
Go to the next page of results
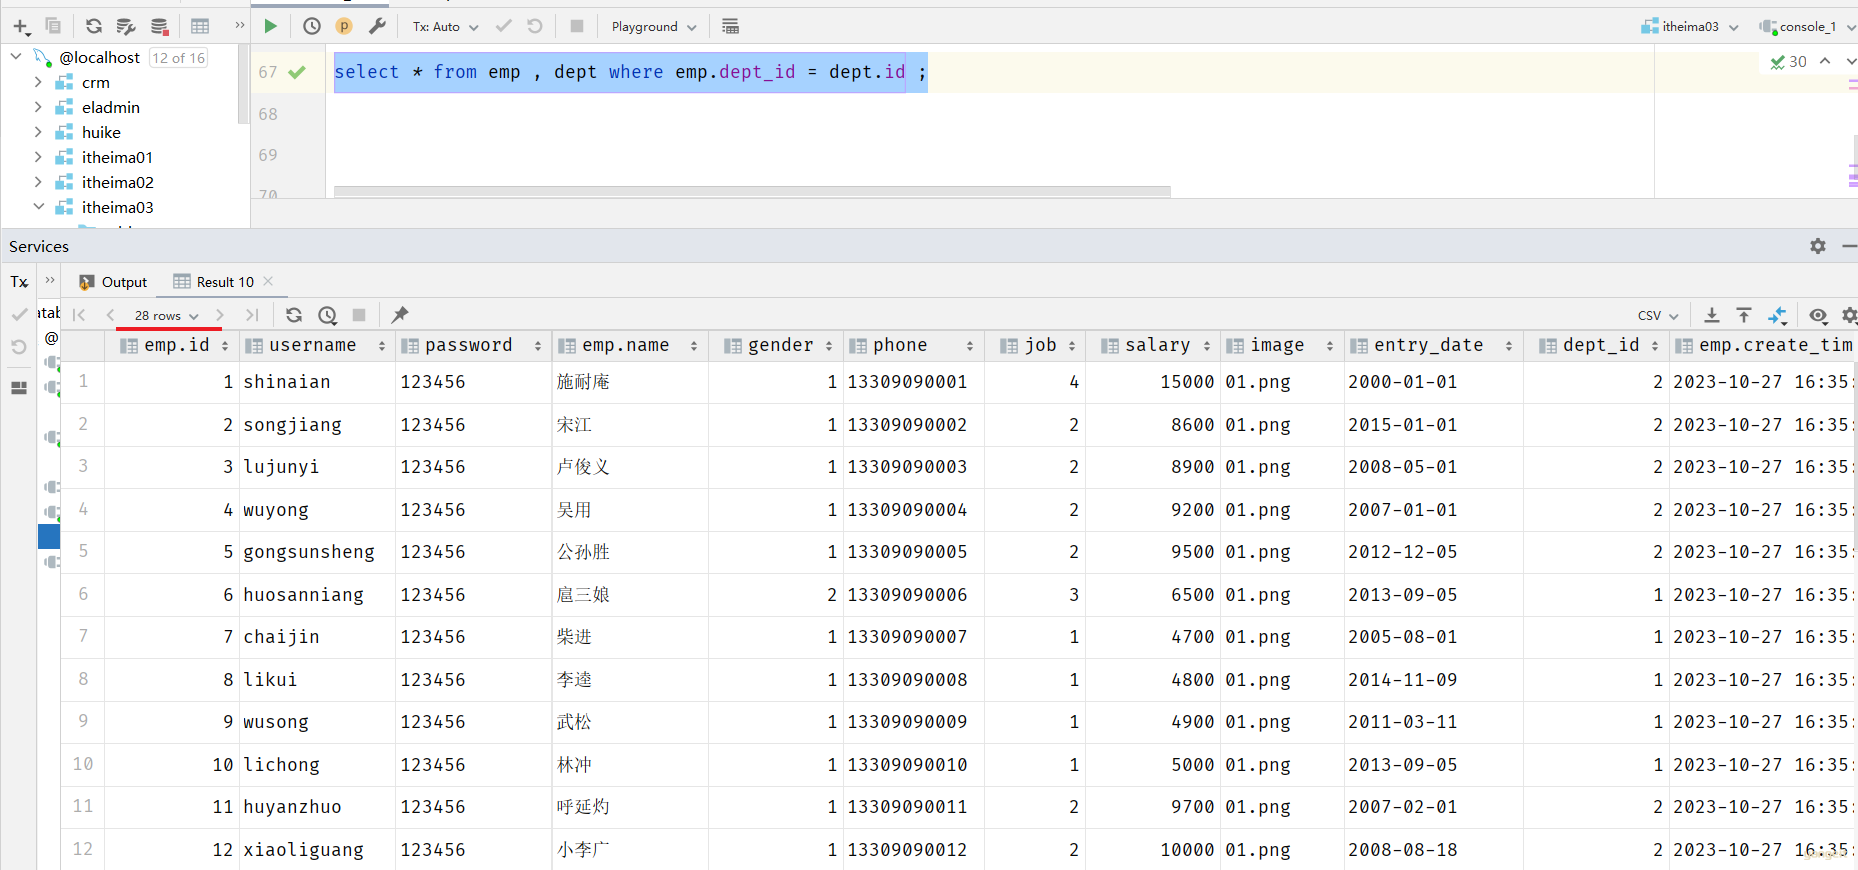click(x=219, y=315)
